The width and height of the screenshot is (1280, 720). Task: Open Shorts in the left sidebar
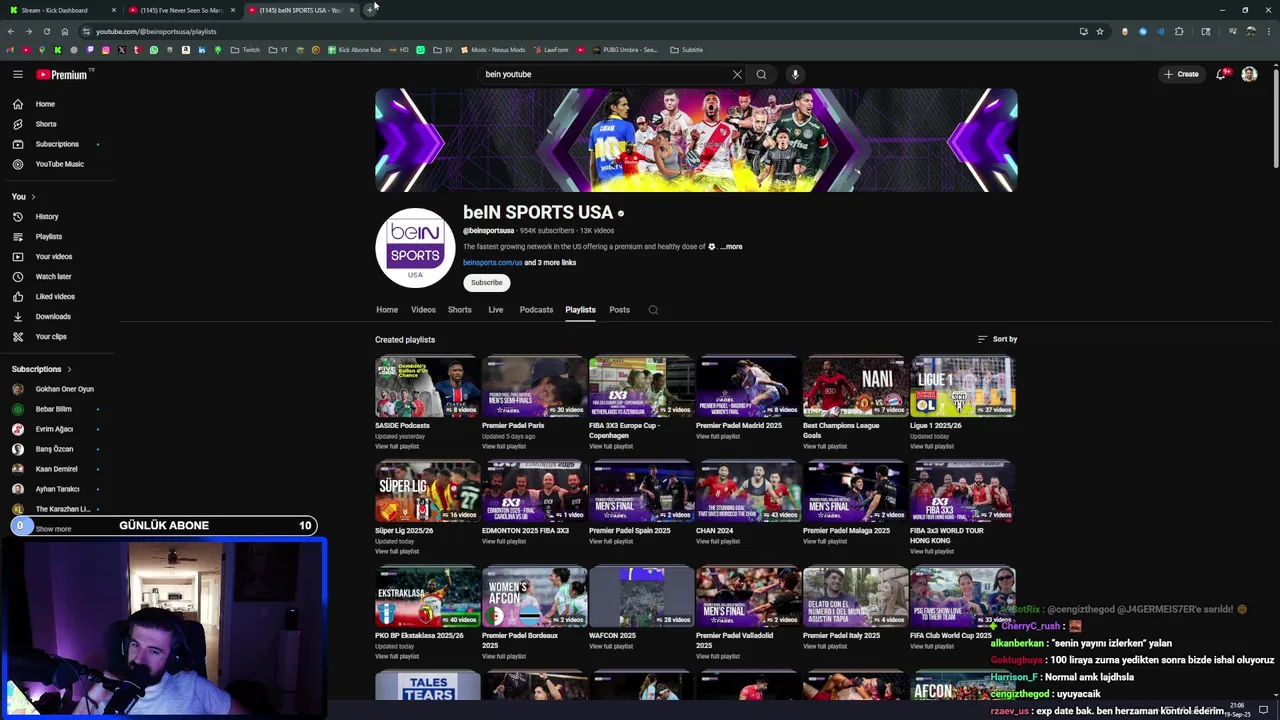[x=46, y=124]
